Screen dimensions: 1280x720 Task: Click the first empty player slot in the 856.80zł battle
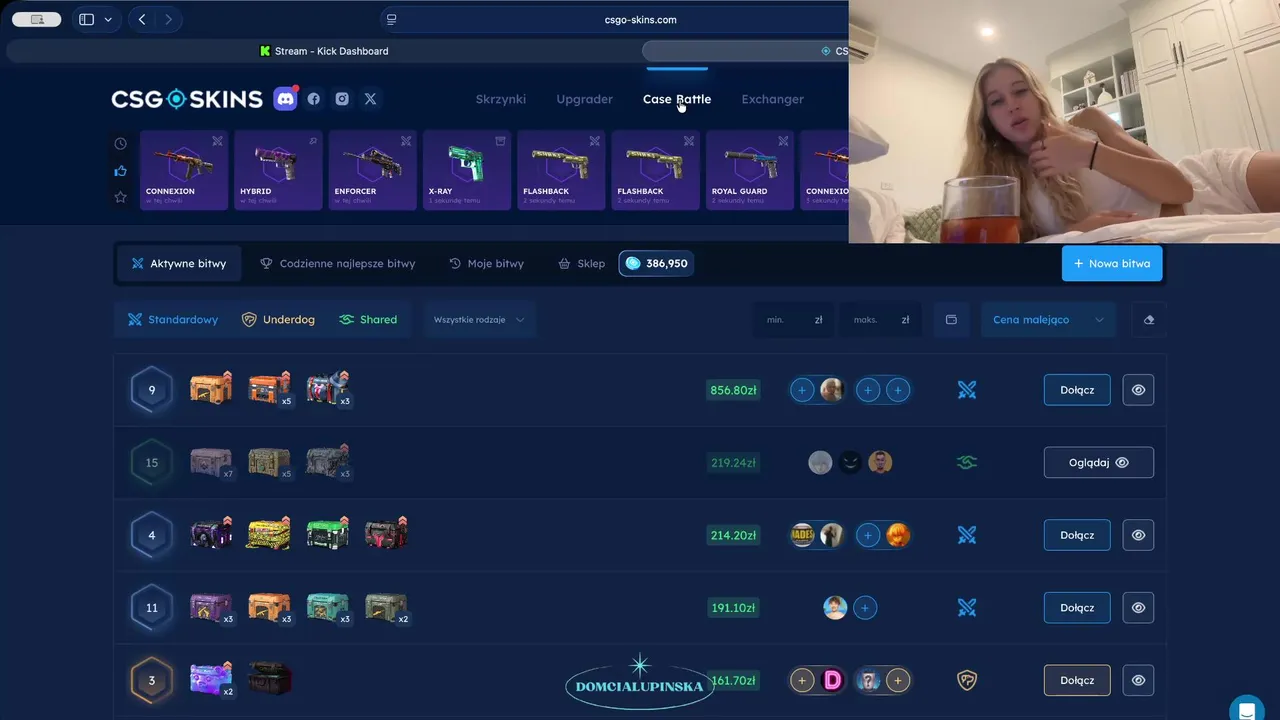pyautogui.click(x=802, y=390)
